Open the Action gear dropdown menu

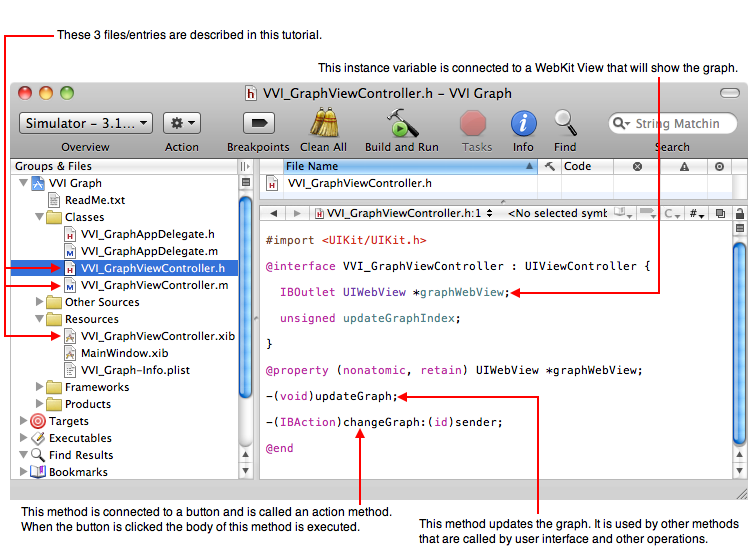click(x=182, y=123)
